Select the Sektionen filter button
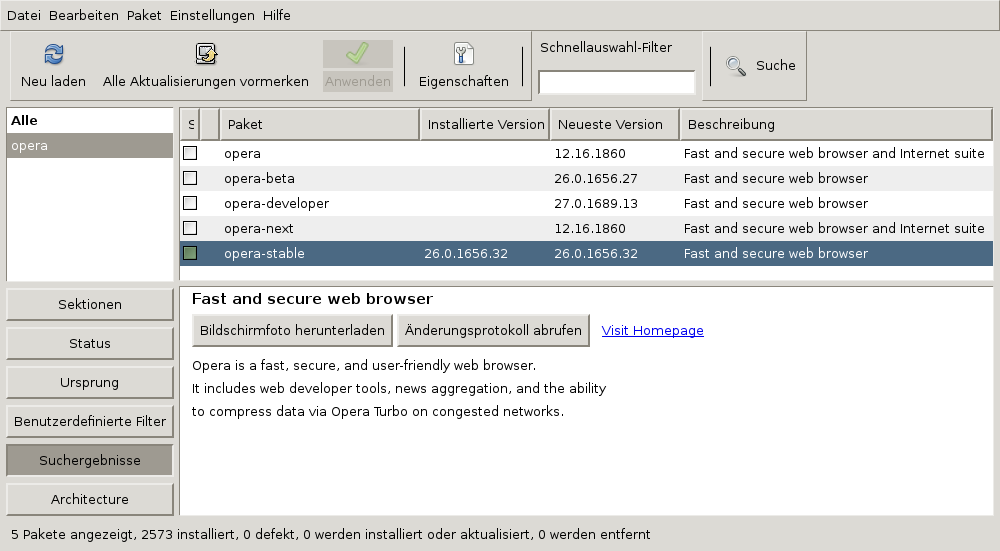Screen dimensions: 1000x551 coord(90,304)
